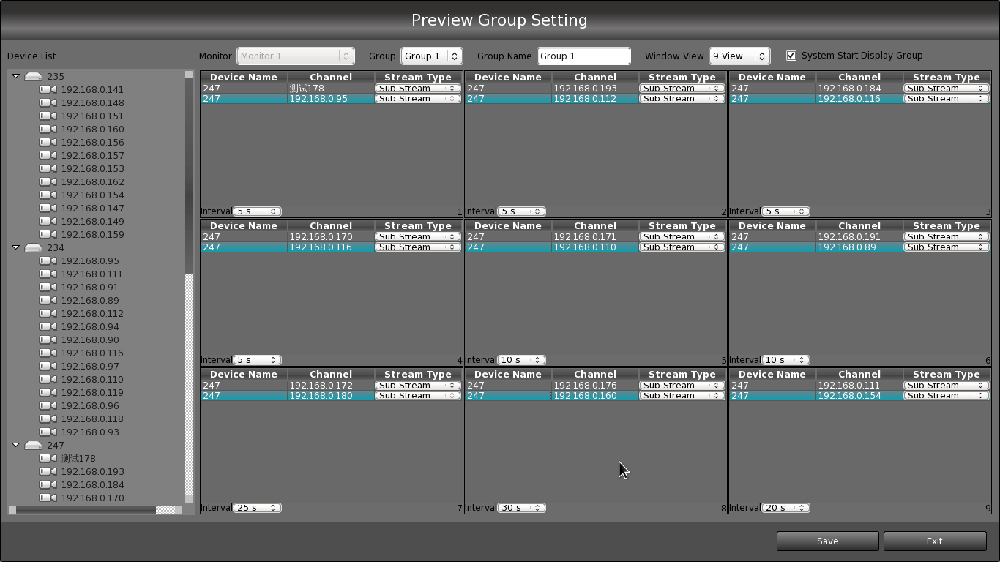Click the Save button
The image size is (1000, 562).
tap(827, 541)
